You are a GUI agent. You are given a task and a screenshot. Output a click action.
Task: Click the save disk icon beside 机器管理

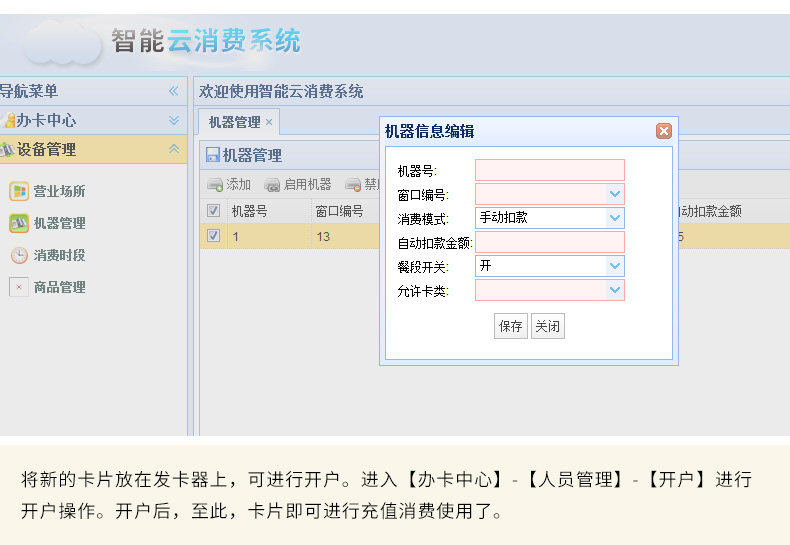pos(213,155)
